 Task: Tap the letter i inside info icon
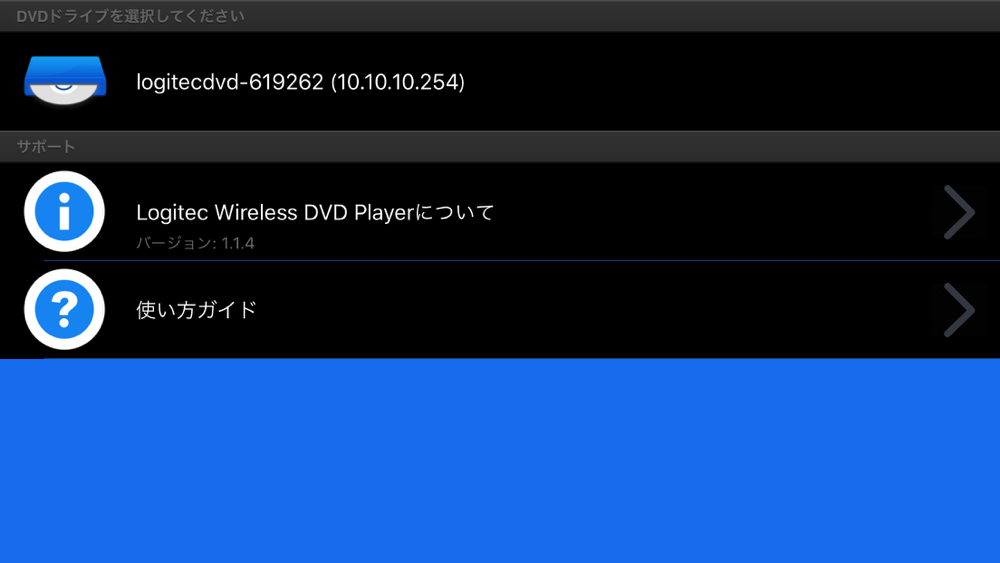point(64,212)
